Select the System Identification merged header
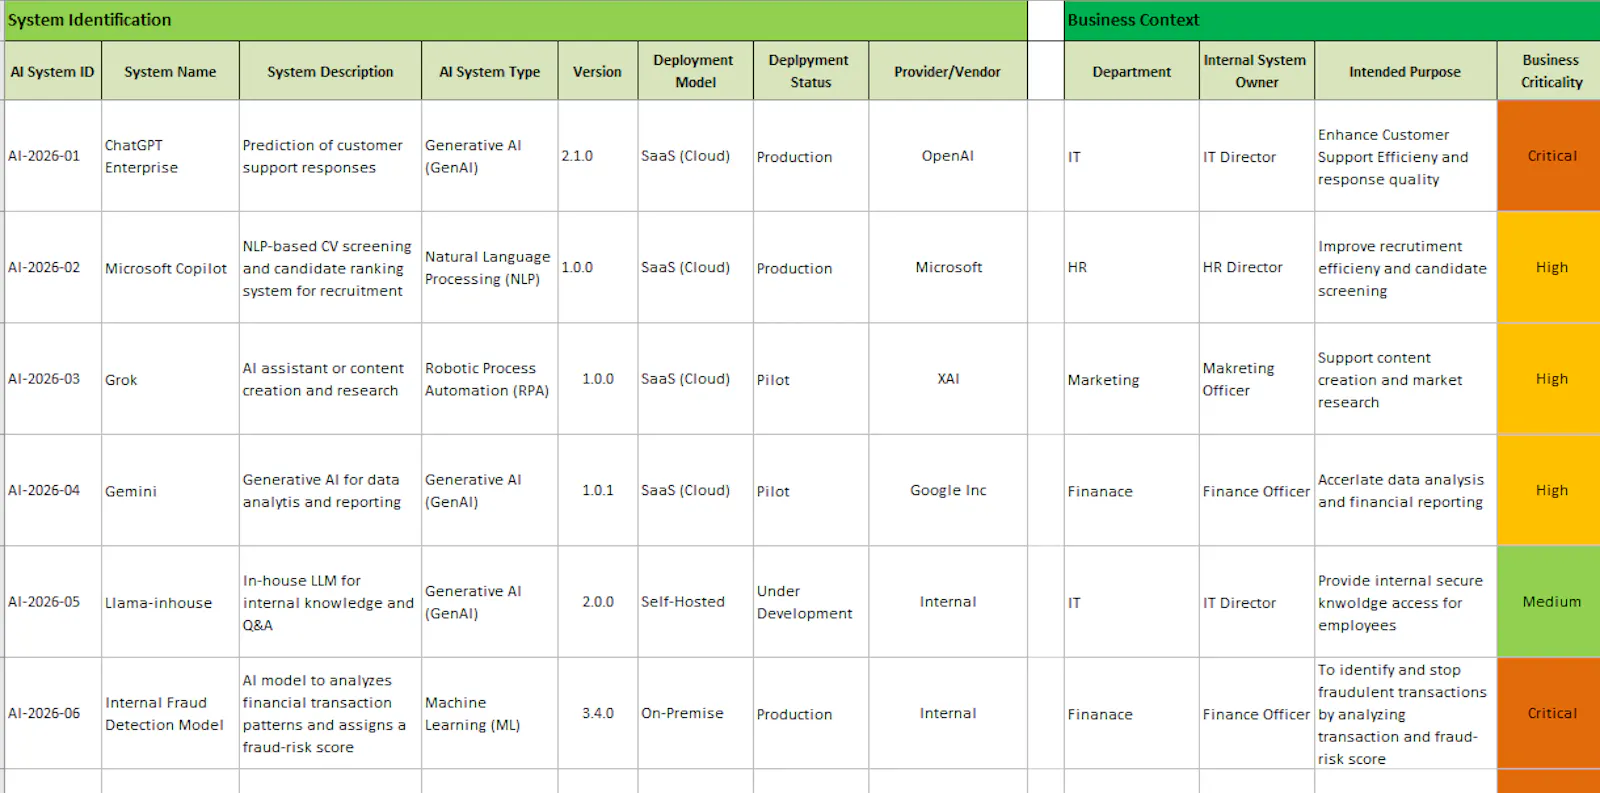 (x=516, y=20)
